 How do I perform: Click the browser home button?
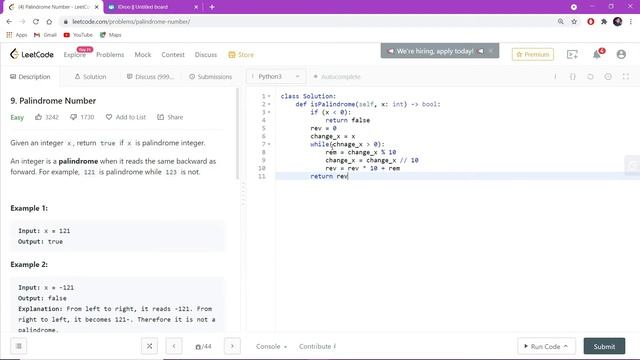coord(49,22)
